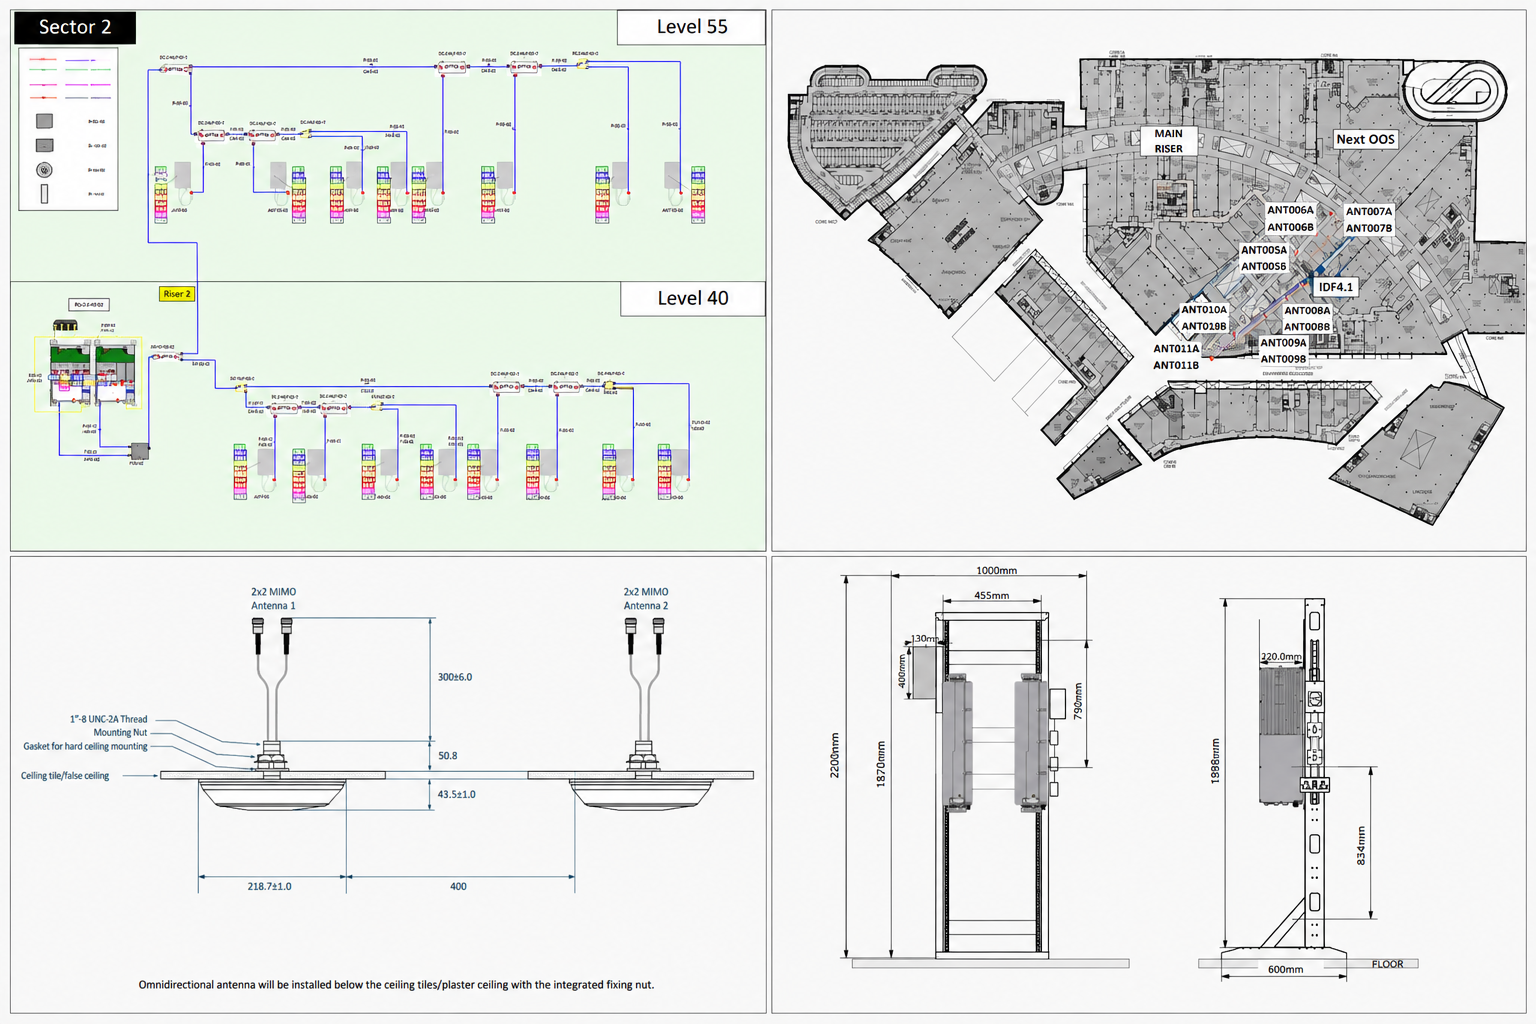1536x1024 pixels.
Task: Click the "MAIN RISER" label on the floor plan
Action: click(x=1168, y=141)
